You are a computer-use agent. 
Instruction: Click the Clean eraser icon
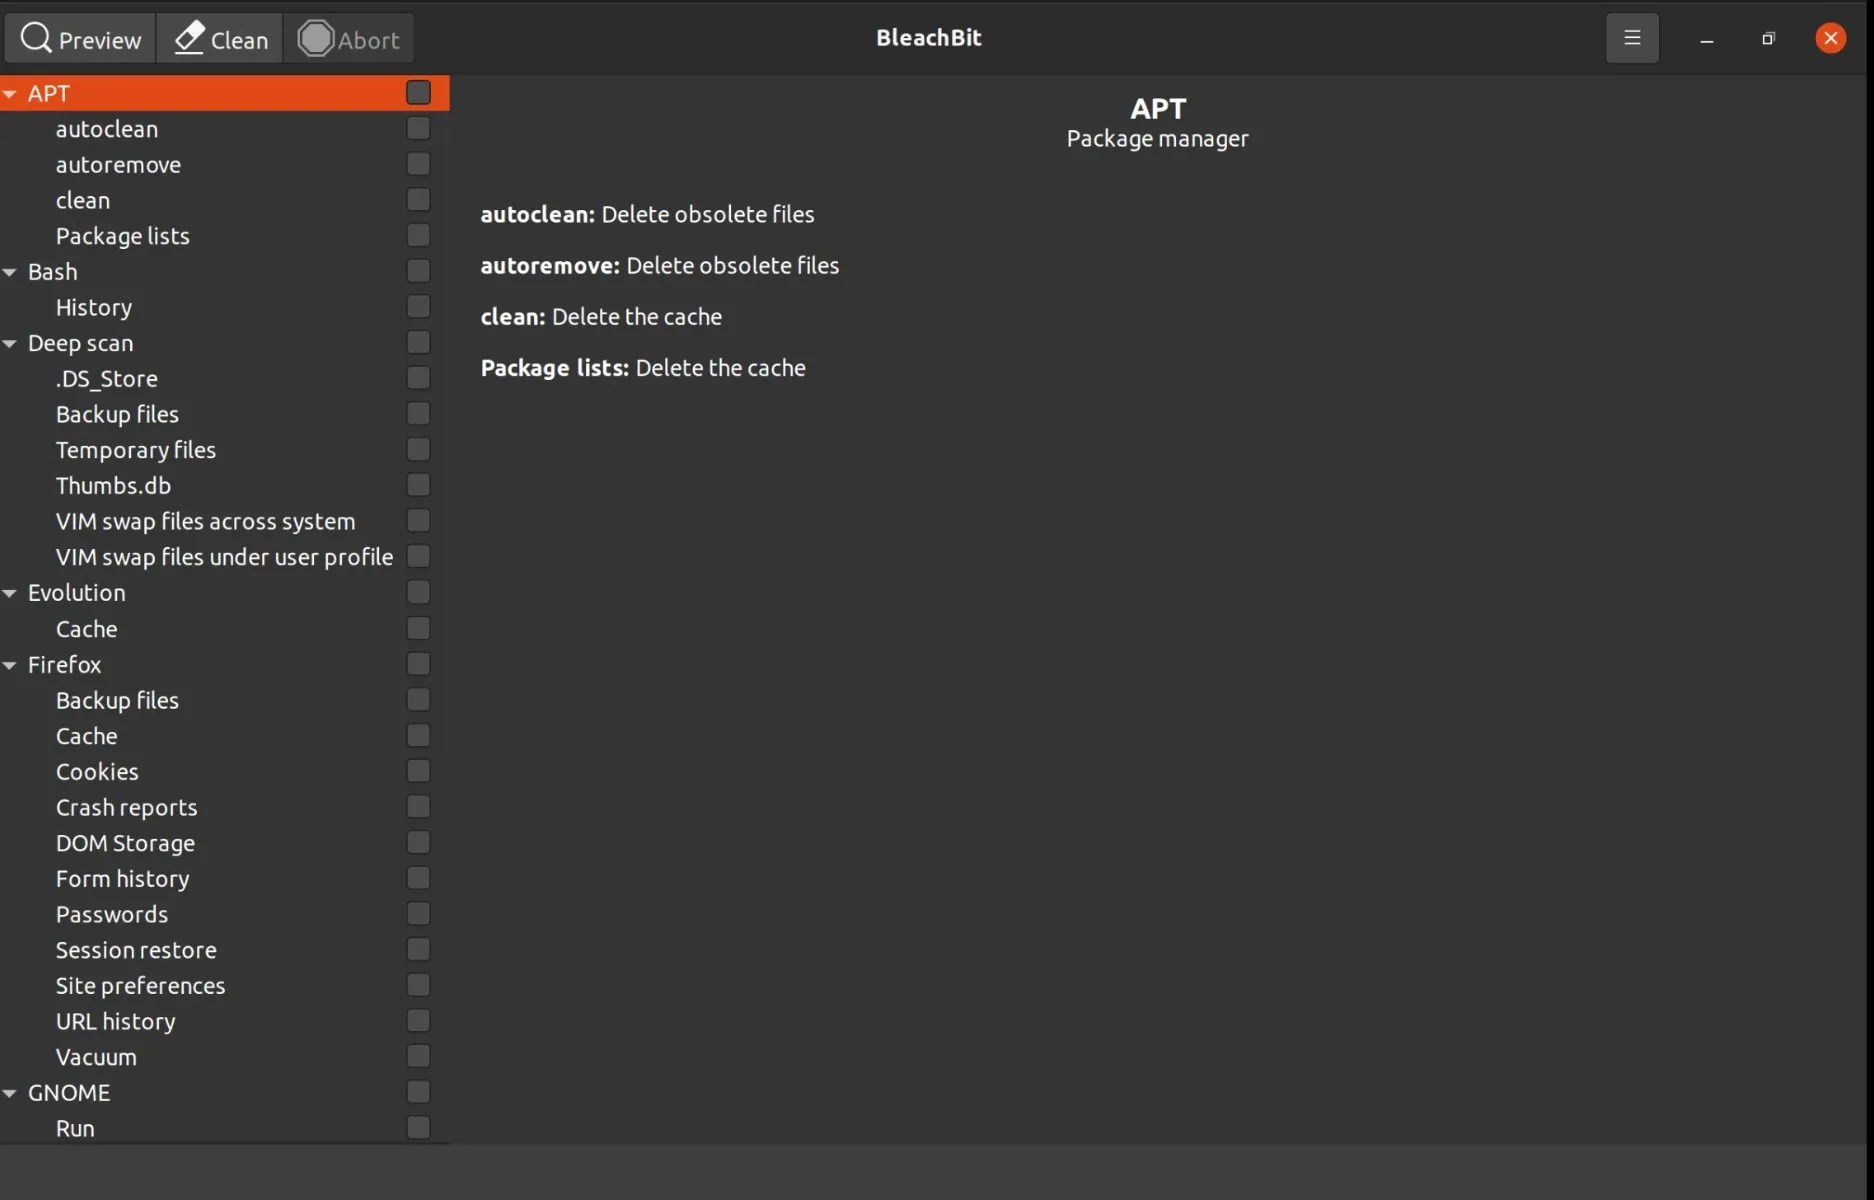[188, 38]
